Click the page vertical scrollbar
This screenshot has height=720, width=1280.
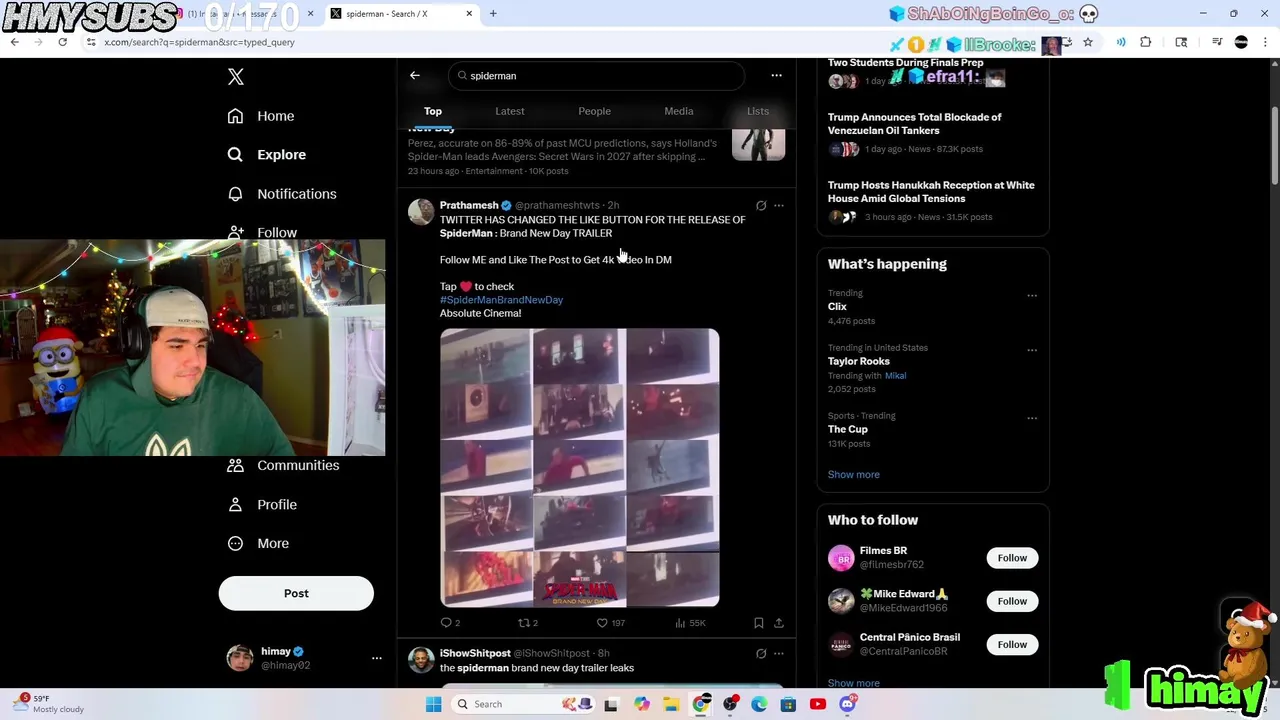click(x=1274, y=147)
